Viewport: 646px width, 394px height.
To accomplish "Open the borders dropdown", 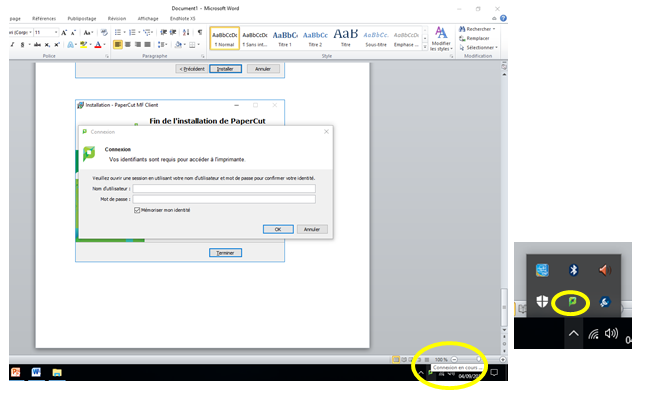I will tap(199, 45).
